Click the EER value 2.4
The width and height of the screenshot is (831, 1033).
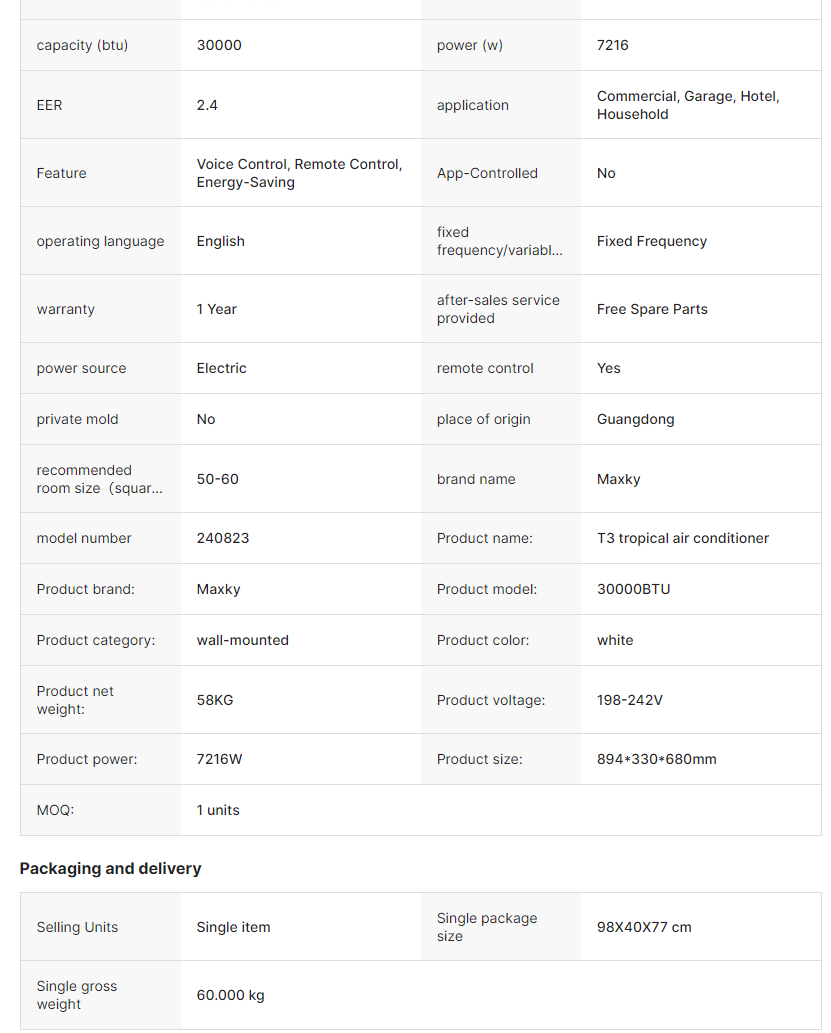(207, 105)
